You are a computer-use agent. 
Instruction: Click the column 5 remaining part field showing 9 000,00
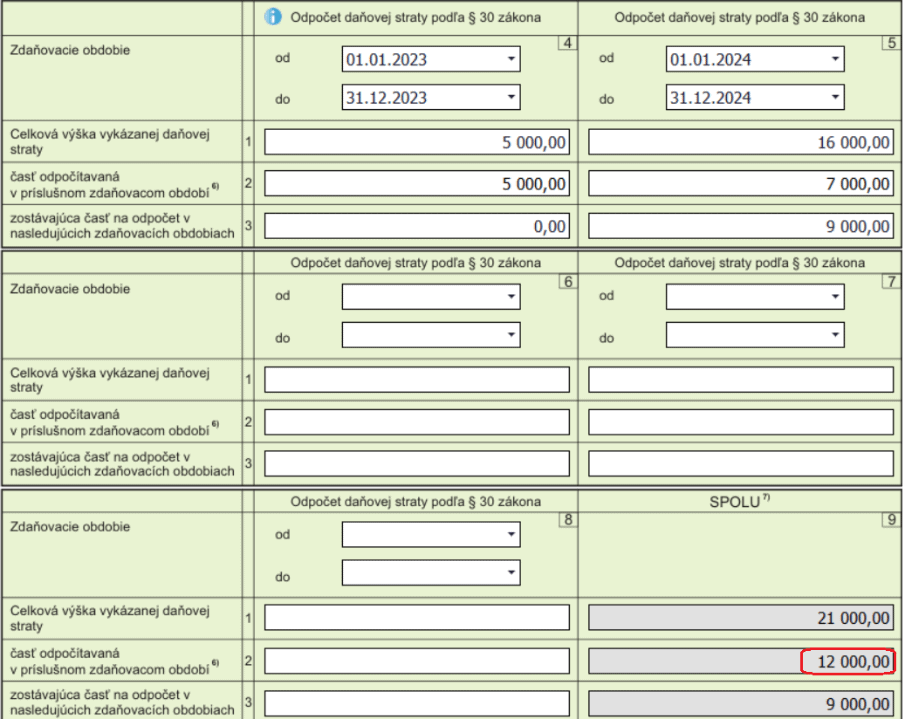[x=740, y=226]
